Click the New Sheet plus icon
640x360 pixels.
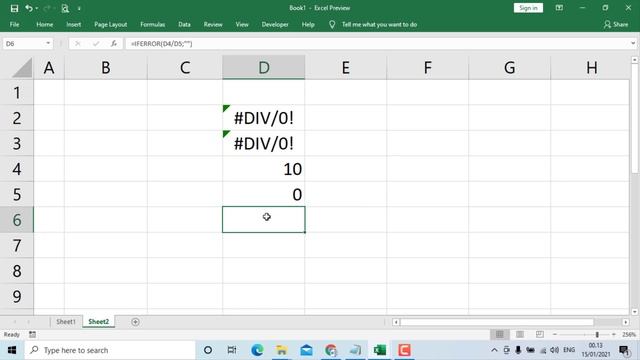coord(136,322)
